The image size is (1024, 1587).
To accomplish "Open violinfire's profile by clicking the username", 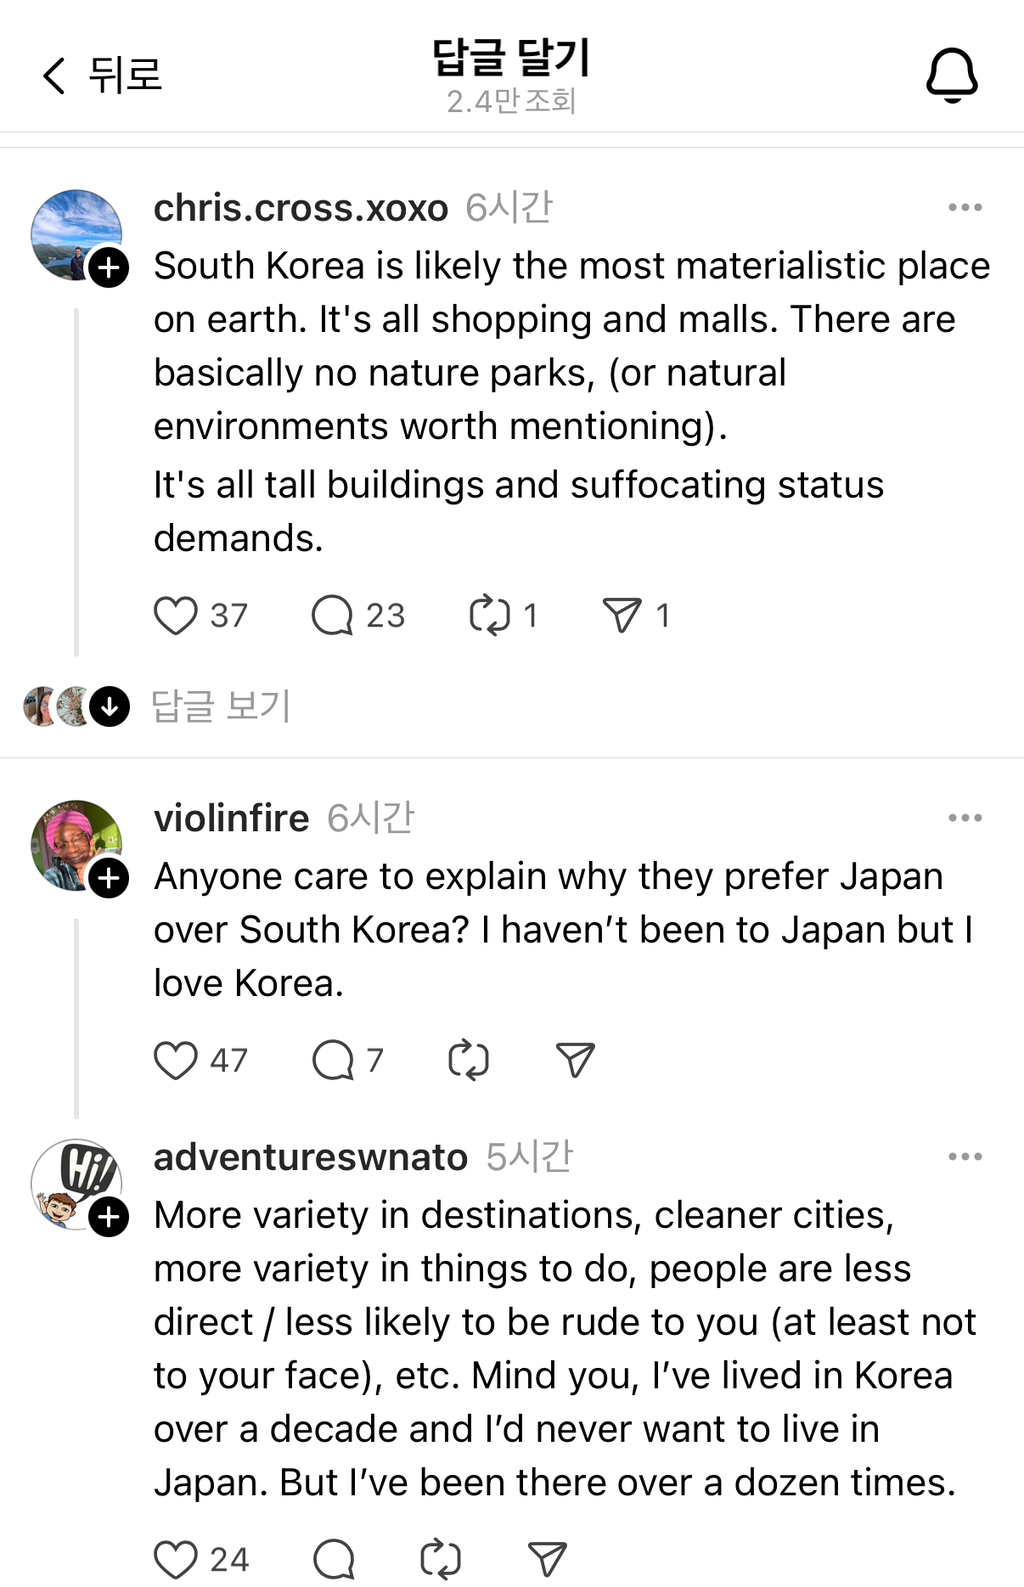I will 231,816.
